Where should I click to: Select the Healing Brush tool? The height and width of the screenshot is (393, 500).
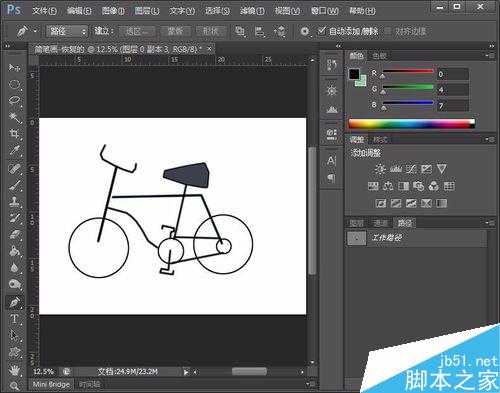tap(14, 169)
